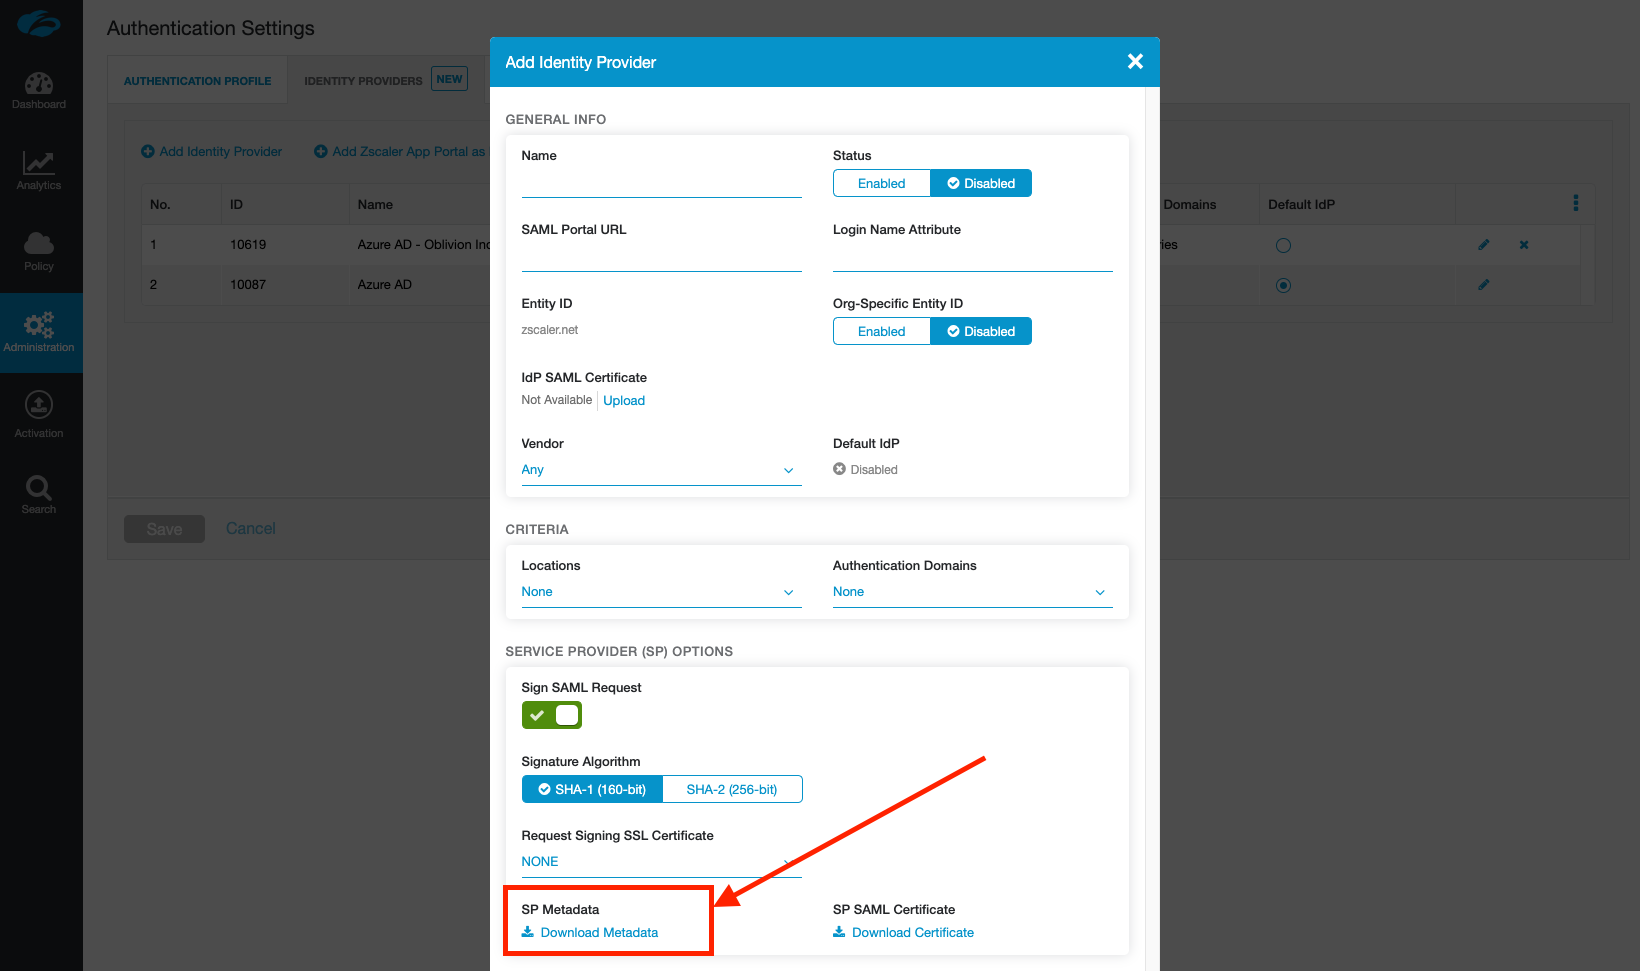The width and height of the screenshot is (1640, 971).
Task: Expand the Vendor dropdown
Action: (661, 470)
